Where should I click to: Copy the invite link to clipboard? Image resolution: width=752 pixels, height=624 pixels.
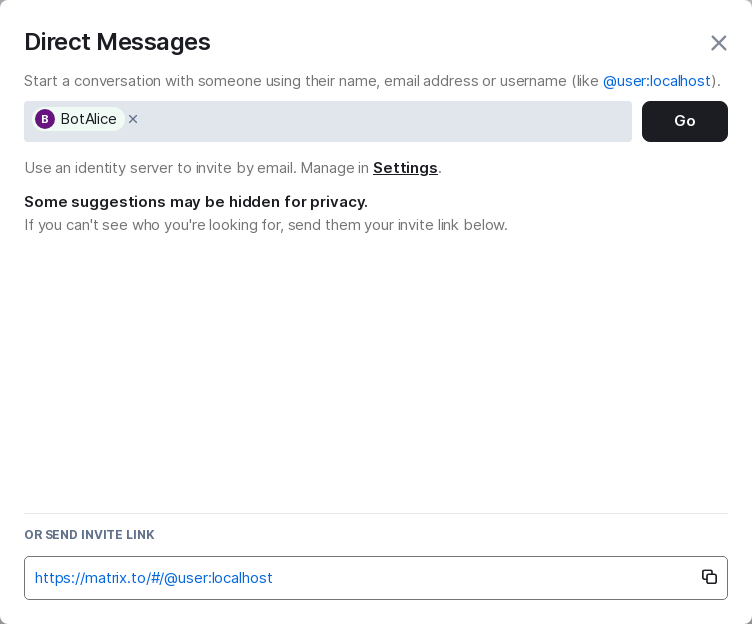[x=709, y=577]
